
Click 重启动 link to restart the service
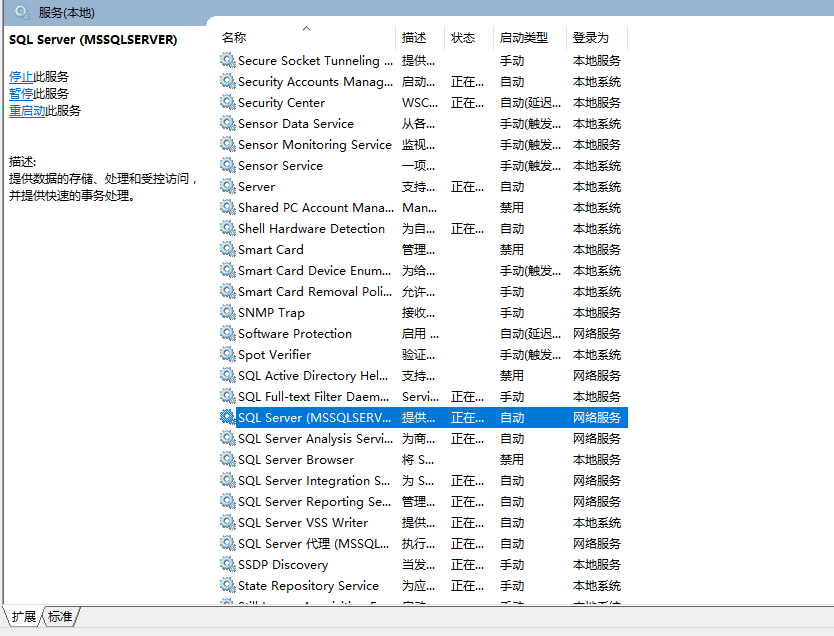(27, 111)
